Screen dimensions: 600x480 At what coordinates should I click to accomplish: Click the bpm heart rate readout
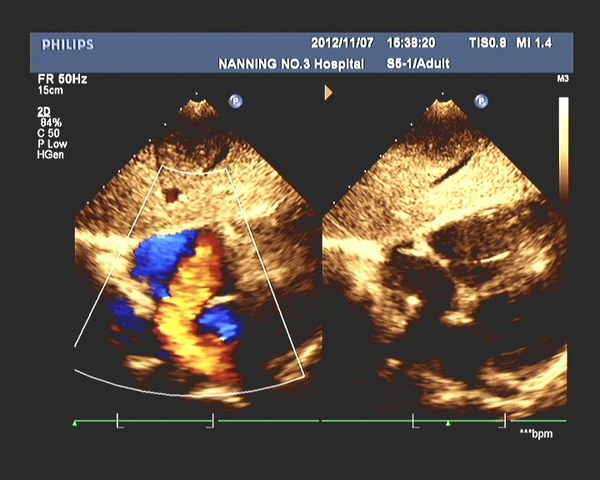pos(536,434)
